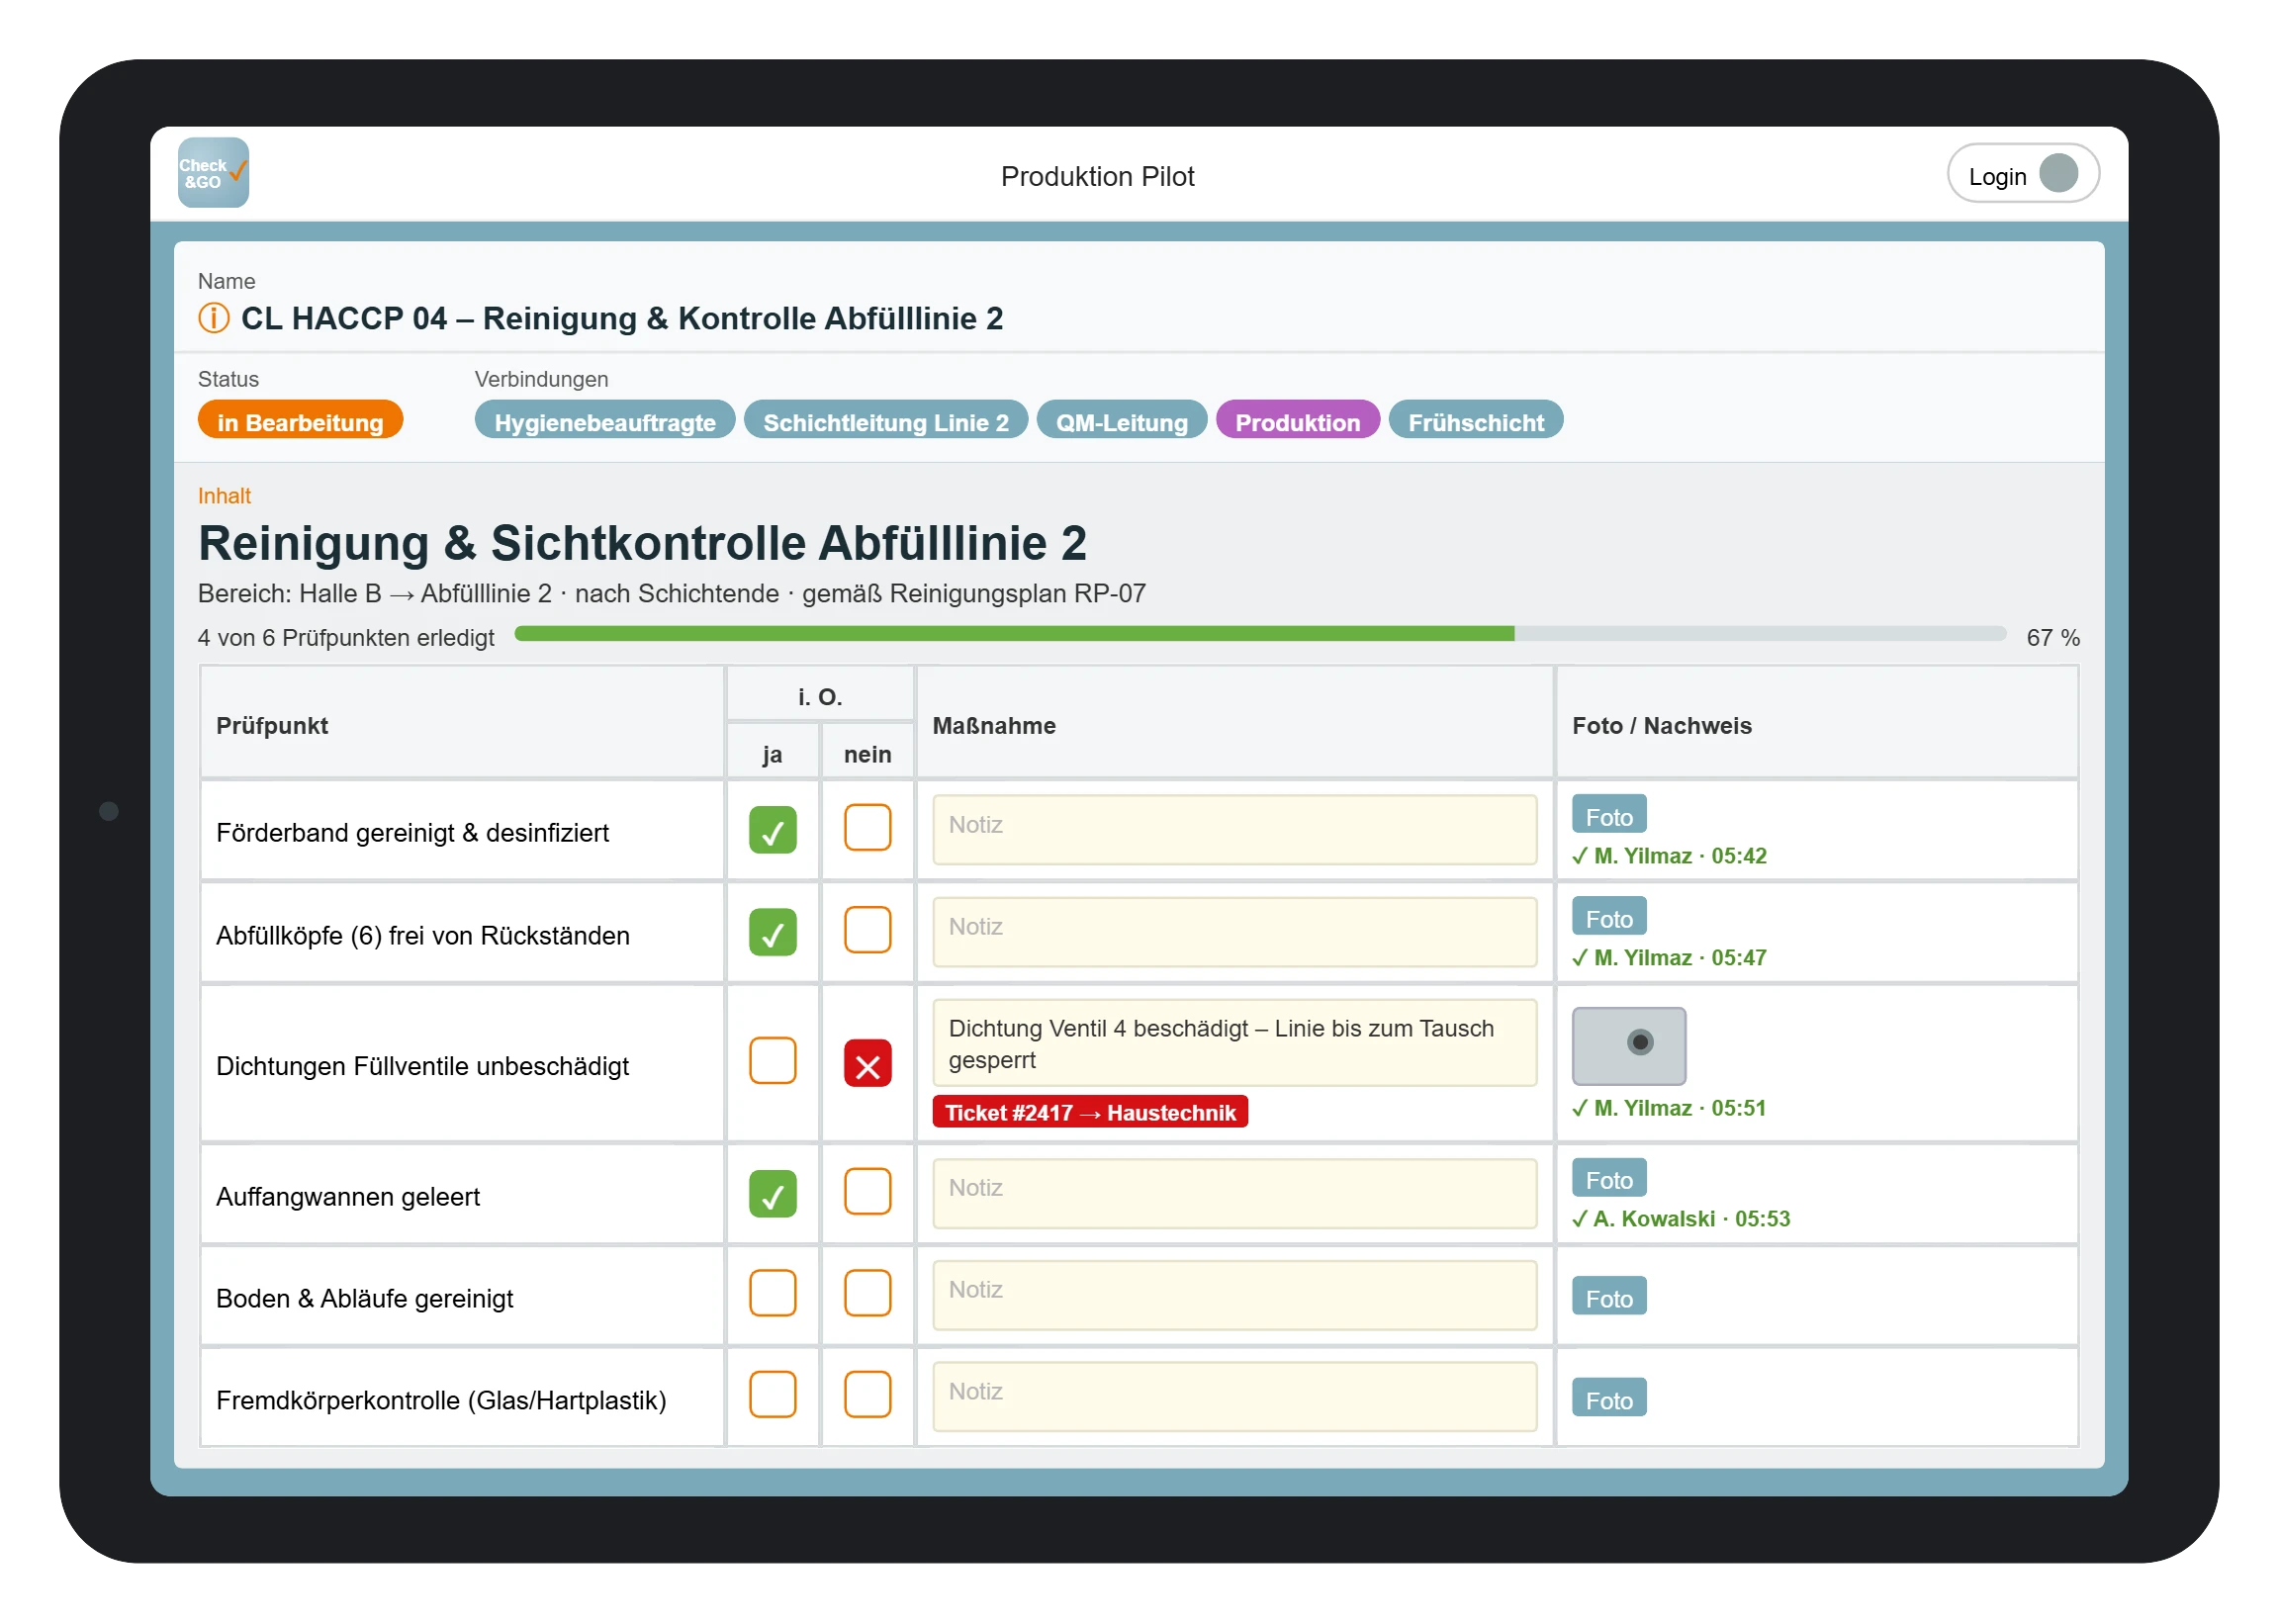The width and height of the screenshot is (2279, 1624).
Task: Focus Notiz field for Boden & Abläufe
Action: [x=1234, y=1295]
